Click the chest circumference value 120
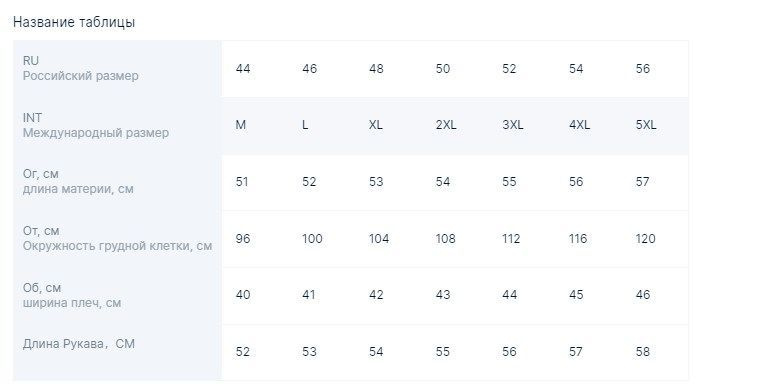The height and width of the screenshot is (389, 766). tap(645, 238)
